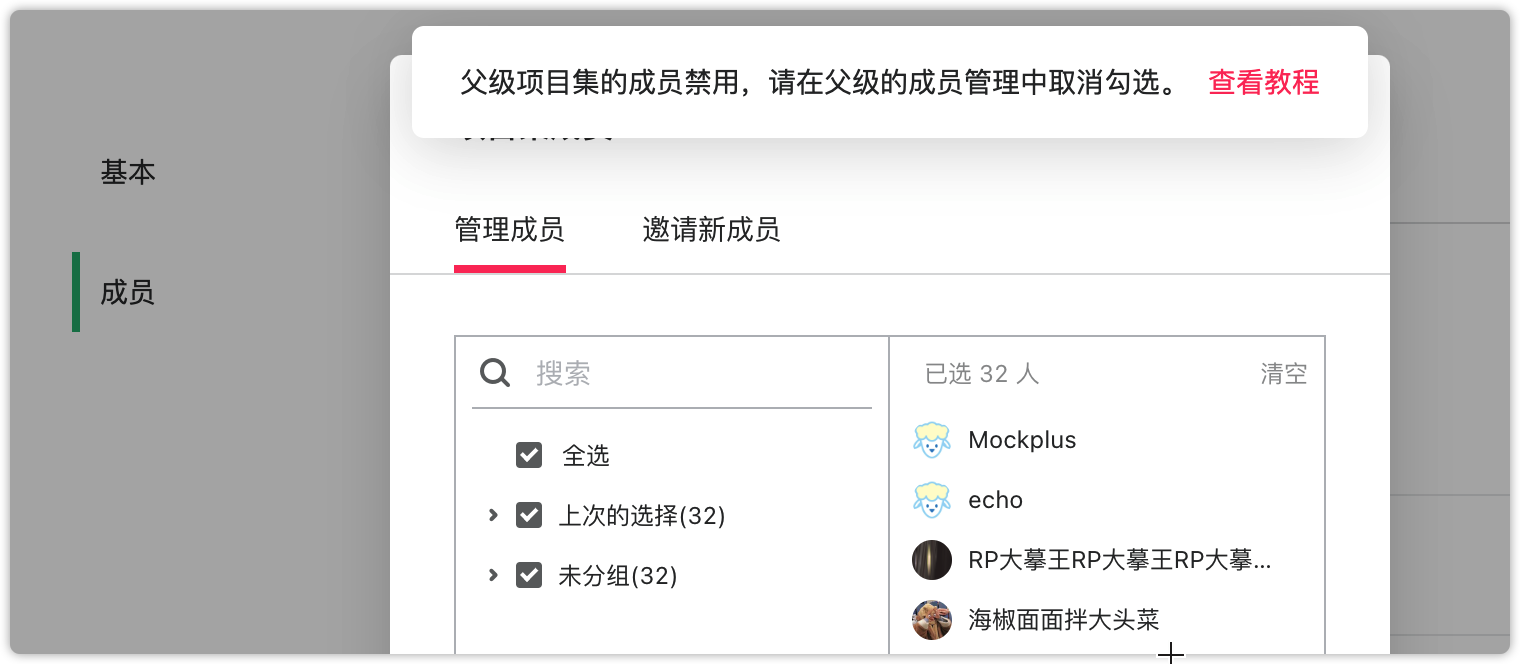Select 成员 in the left sidebar
1520x664 pixels.
point(128,293)
